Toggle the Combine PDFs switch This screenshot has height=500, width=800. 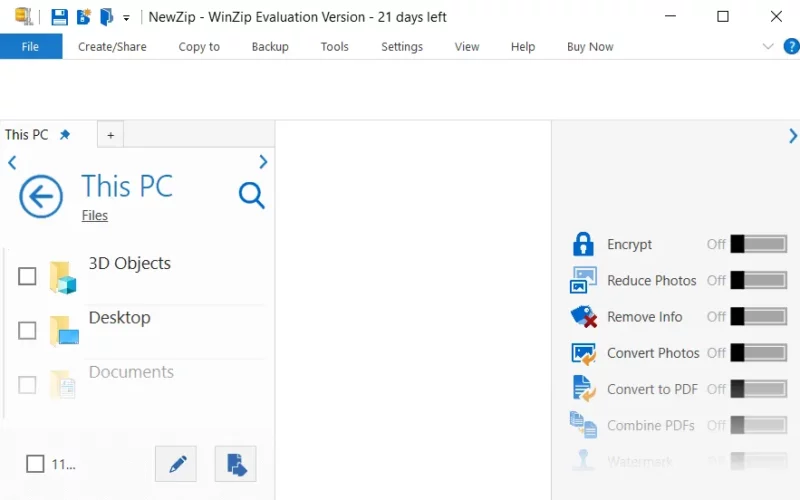click(759, 425)
